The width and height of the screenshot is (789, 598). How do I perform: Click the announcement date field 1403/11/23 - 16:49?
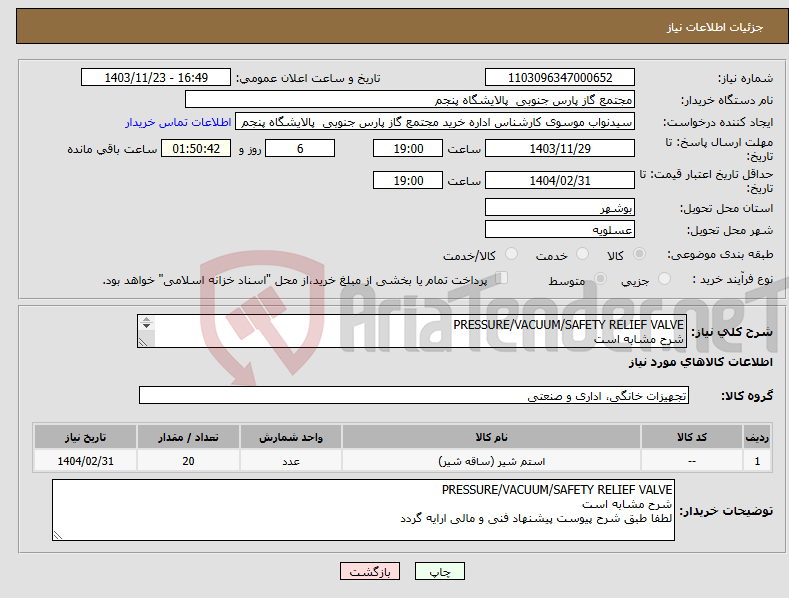pyautogui.click(x=156, y=78)
